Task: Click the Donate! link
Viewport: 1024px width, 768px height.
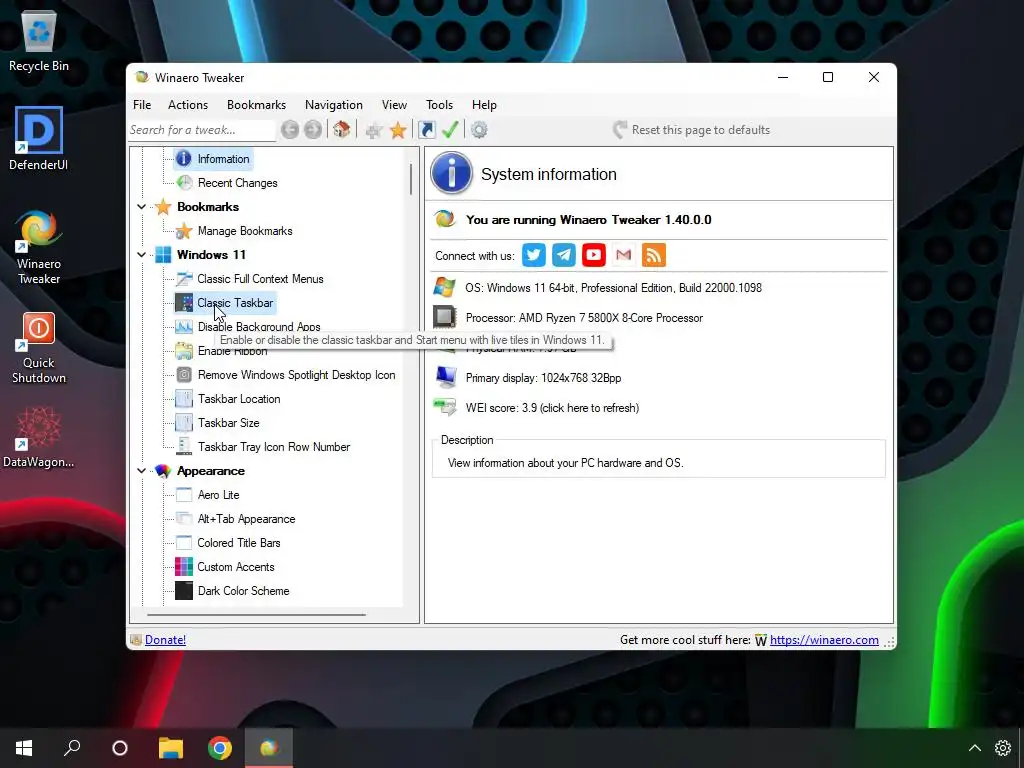Action: (x=165, y=640)
